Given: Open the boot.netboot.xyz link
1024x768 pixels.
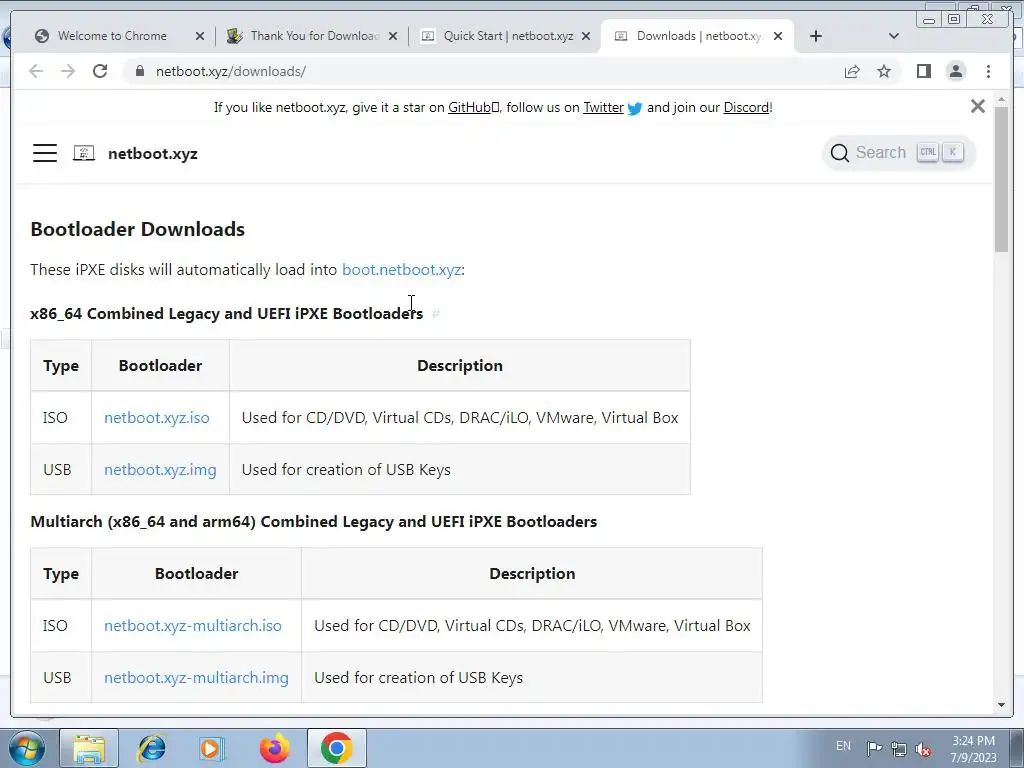Looking at the screenshot, I should pyautogui.click(x=402, y=270).
